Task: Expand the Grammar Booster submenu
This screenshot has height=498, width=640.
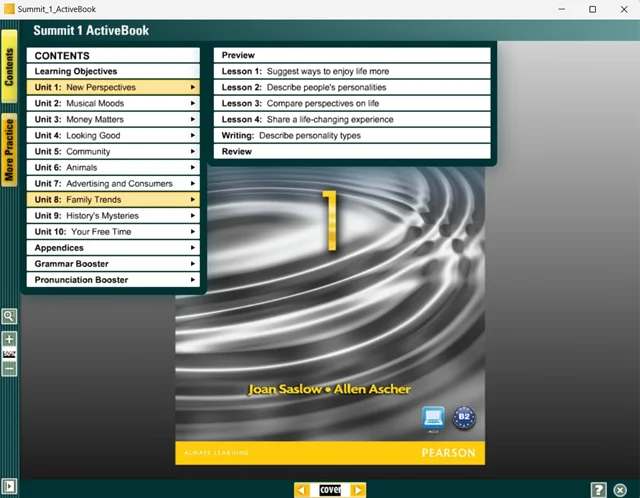Action: click(x=113, y=264)
